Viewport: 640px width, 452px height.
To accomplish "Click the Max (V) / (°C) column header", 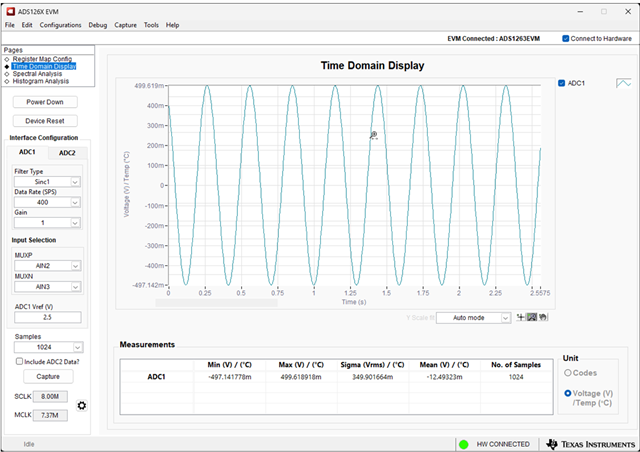I will (301, 365).
